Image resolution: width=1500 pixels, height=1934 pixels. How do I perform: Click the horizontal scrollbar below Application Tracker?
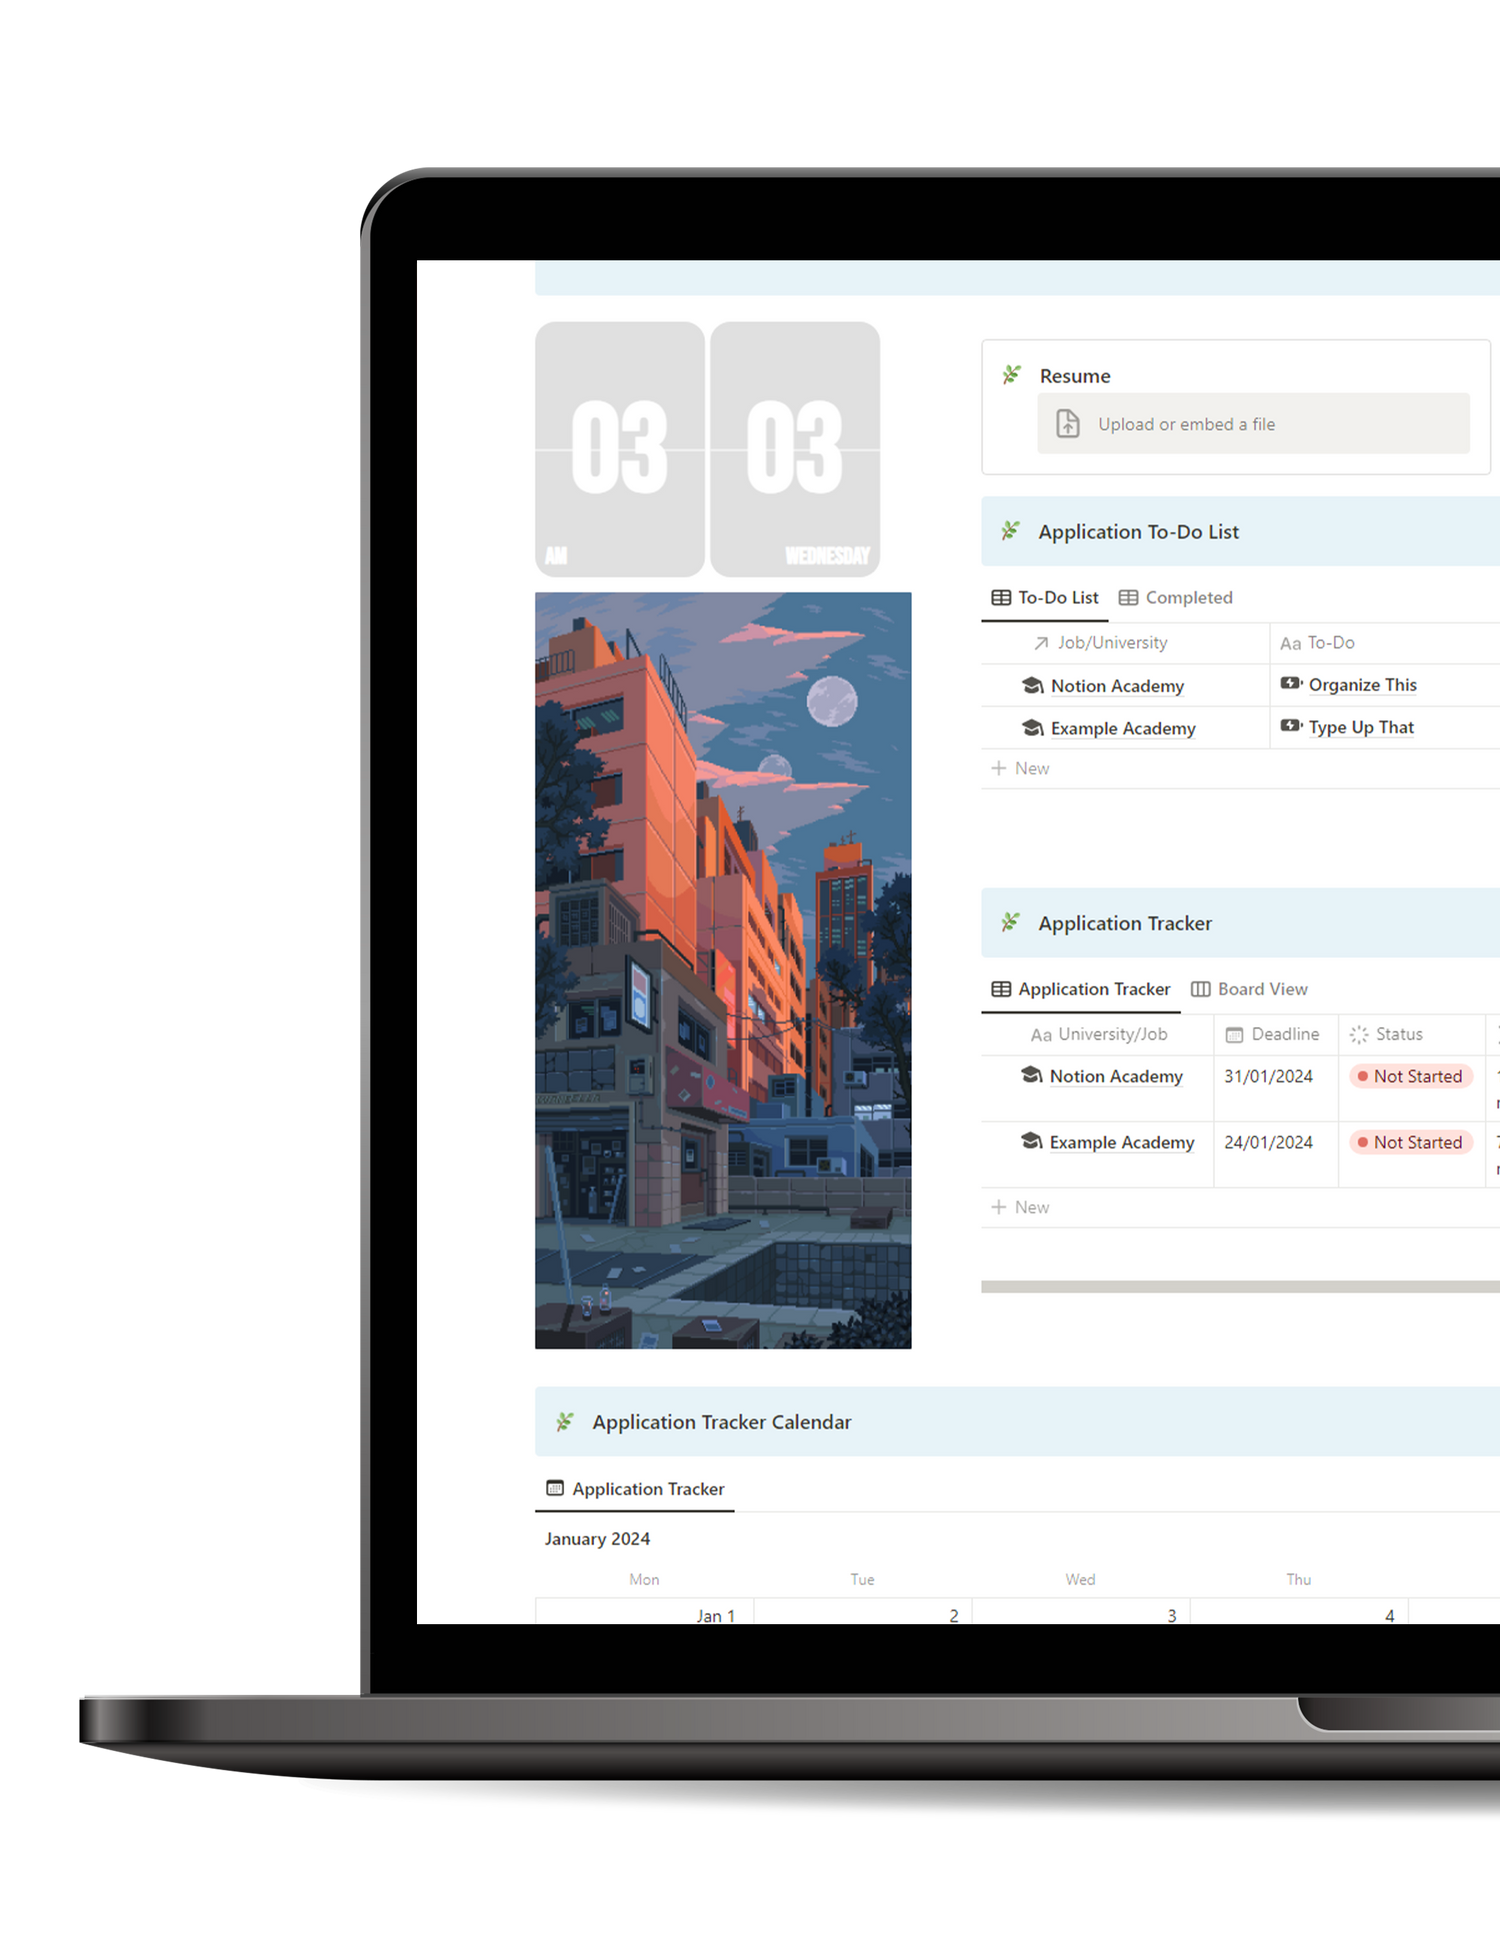(1240, 1287)
